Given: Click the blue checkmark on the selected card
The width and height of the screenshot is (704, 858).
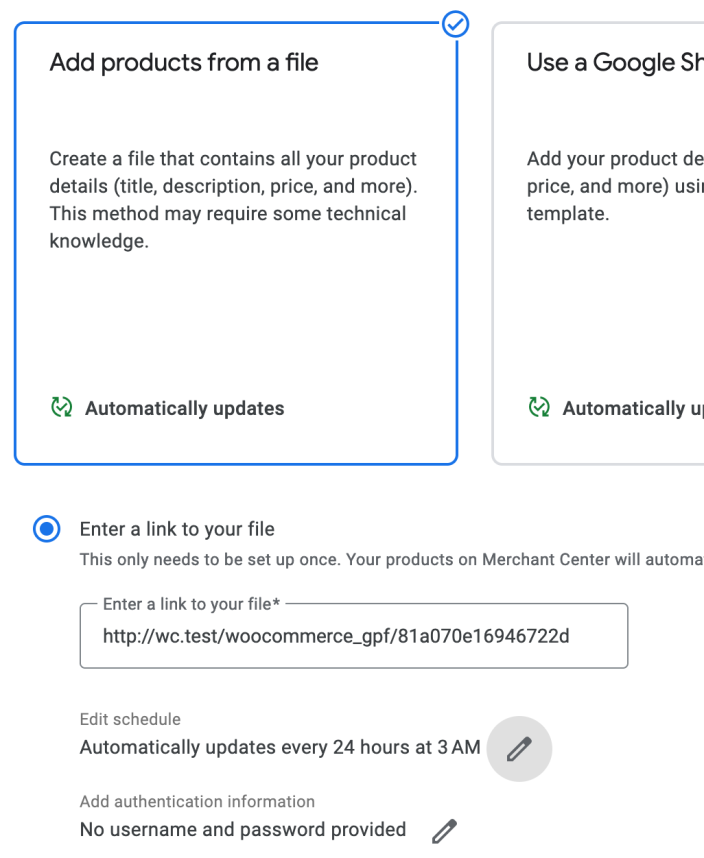Looking at the screenshot, I should 455,24.
